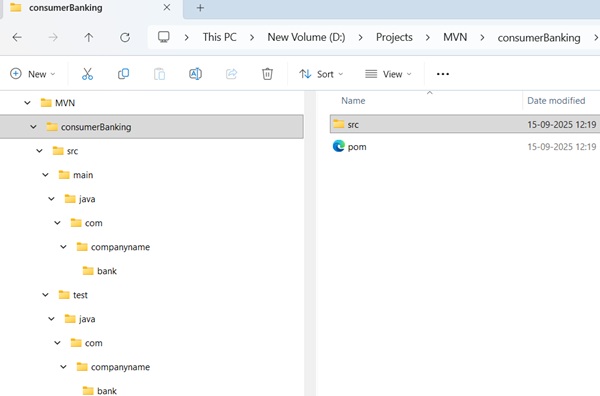The height and width of the screenshot is (396, 600).
Task: Refresh the current folder view
Action: (x=125, y=37)
